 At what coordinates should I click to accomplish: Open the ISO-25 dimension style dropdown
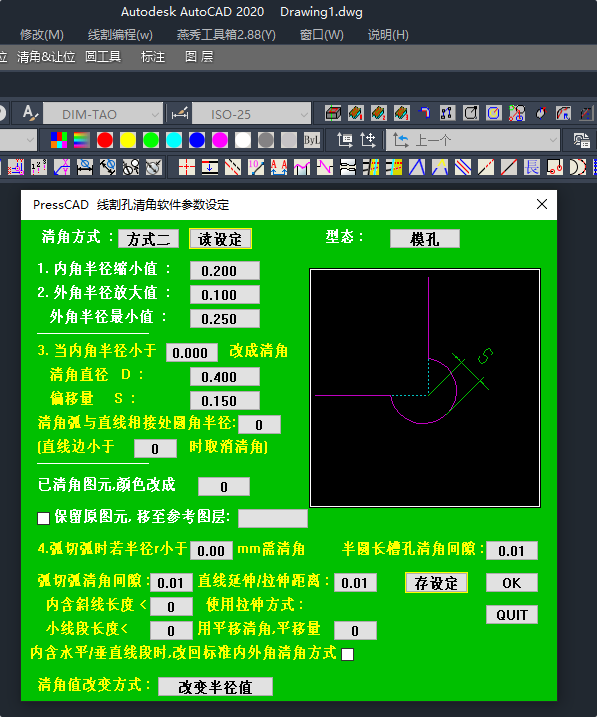251,113
